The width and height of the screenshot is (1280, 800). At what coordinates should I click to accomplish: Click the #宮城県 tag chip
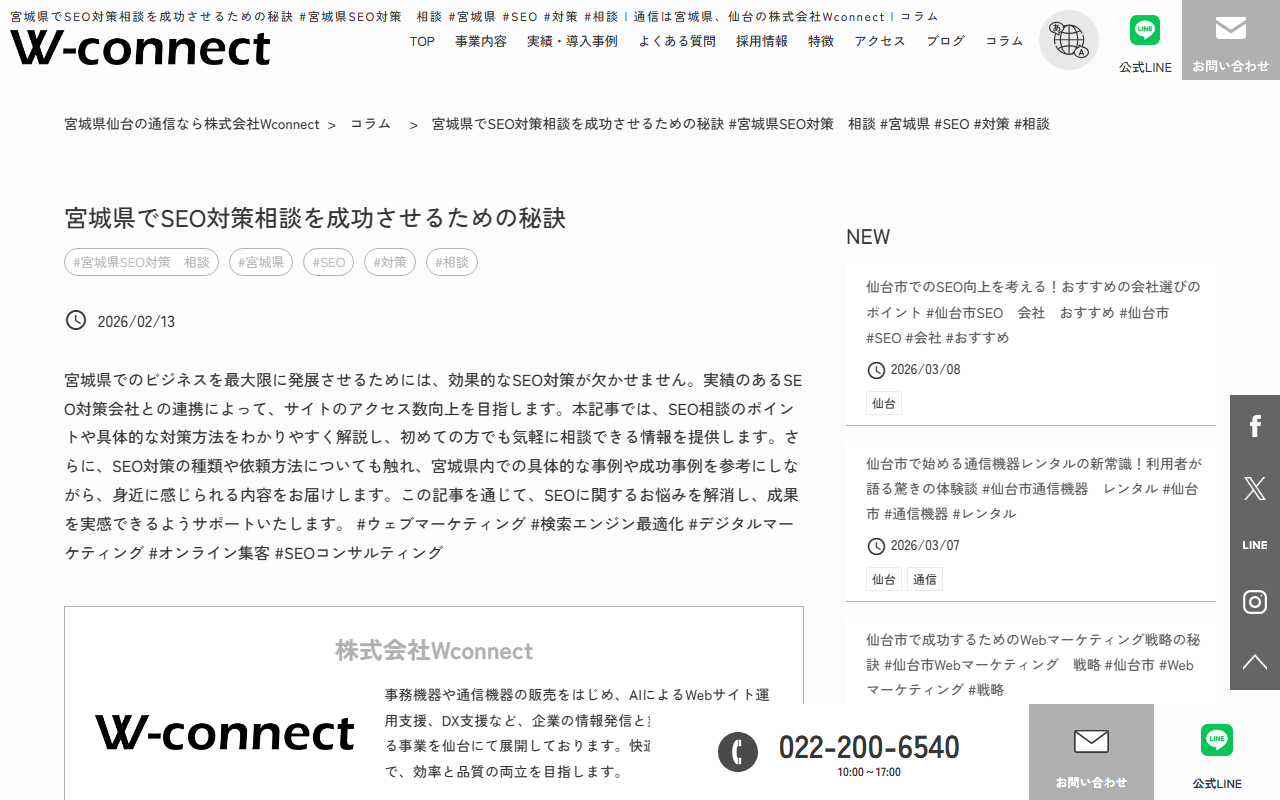(260, 262)
